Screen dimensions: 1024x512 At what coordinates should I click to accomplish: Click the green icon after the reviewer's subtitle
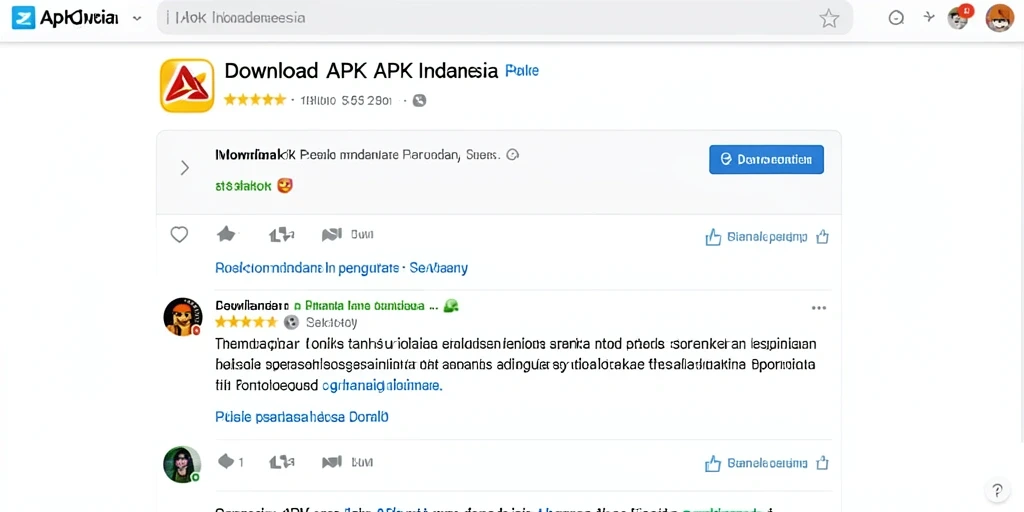[x=451, y=305]
